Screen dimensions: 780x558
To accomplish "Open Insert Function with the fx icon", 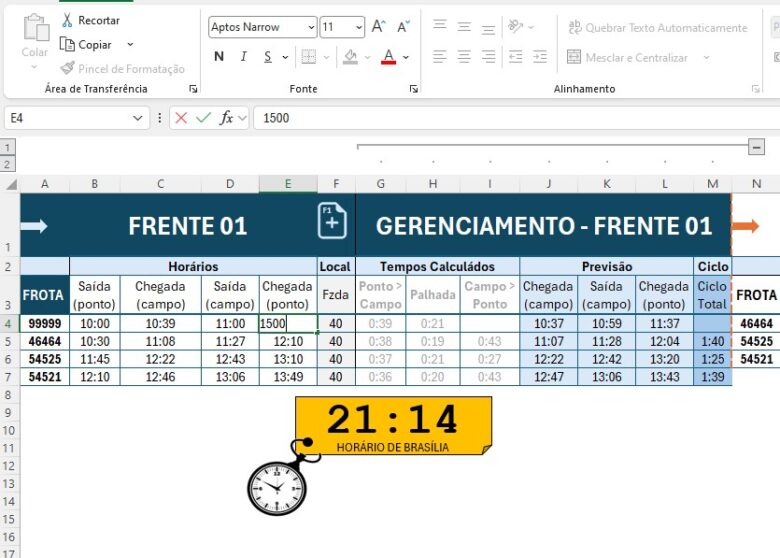I will (x=227, y=118).
